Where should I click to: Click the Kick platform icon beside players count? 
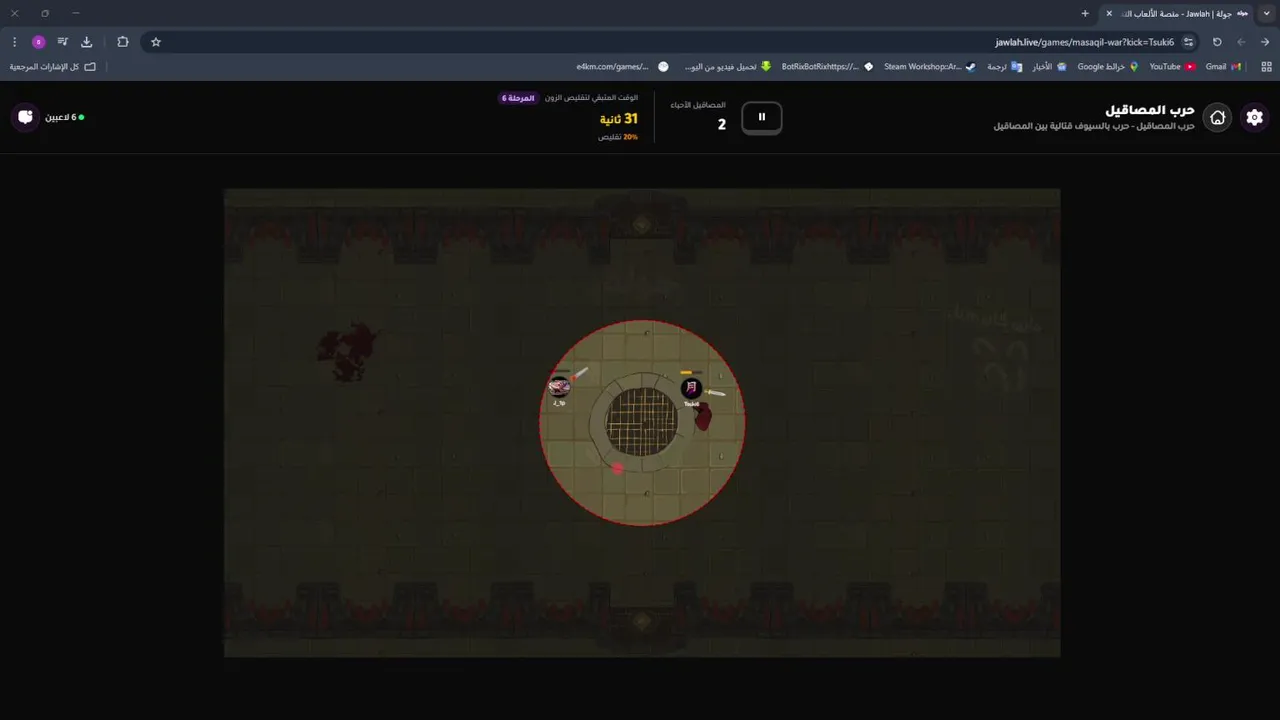[x=26, y=117]
